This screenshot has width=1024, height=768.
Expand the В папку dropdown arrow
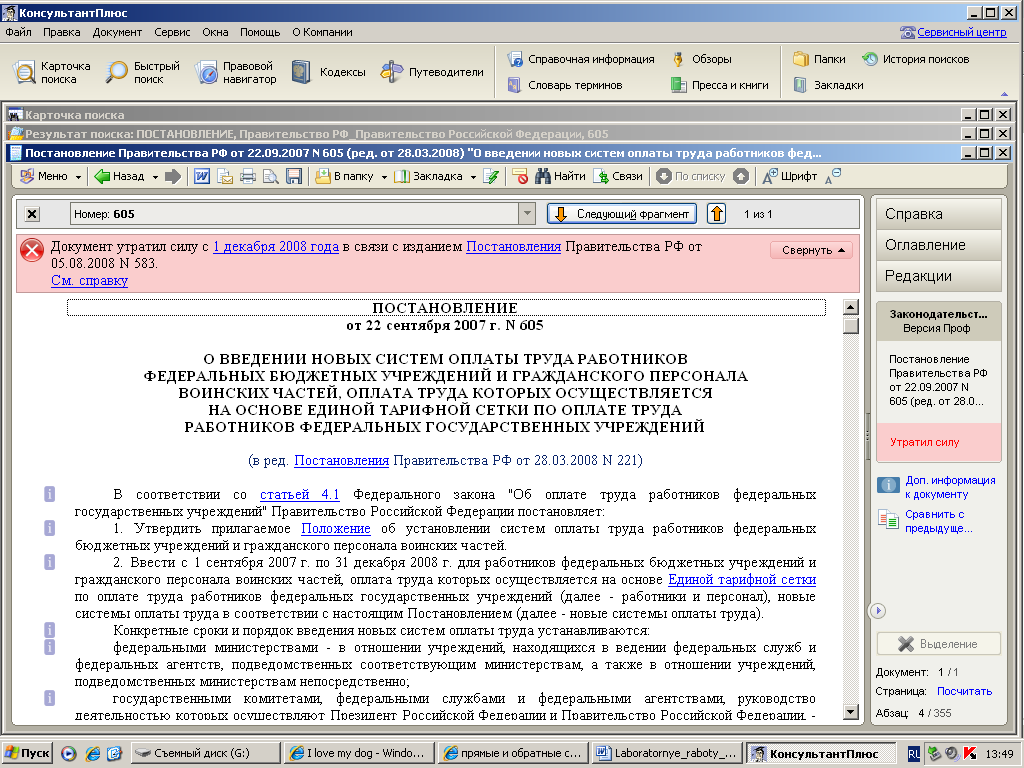[x=384, y=177]
